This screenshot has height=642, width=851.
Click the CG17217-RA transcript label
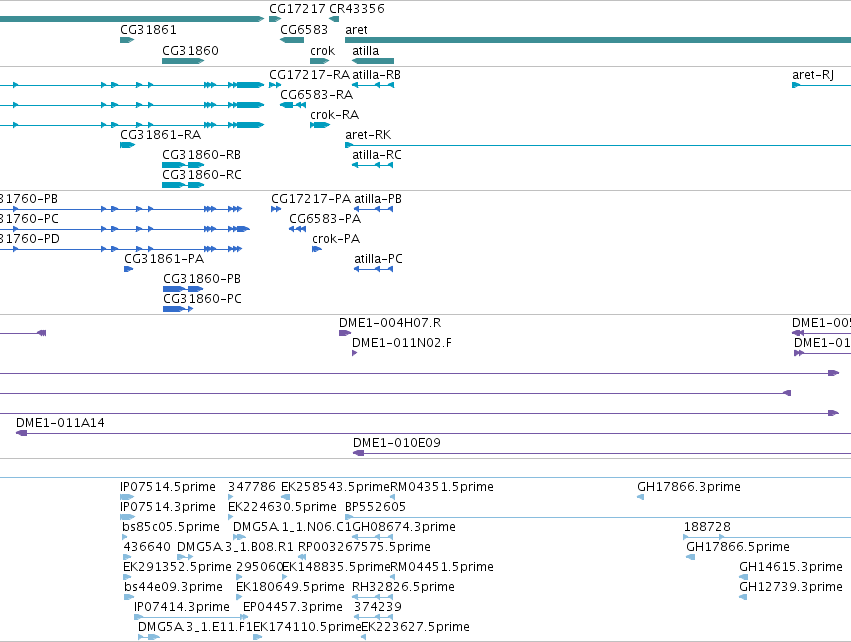309,74
